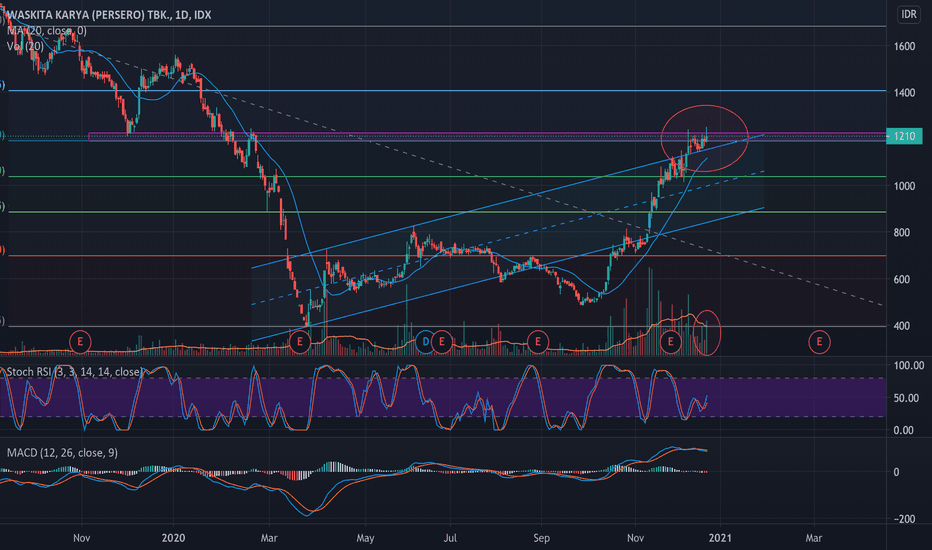This screenshot has width=932, height=550.
Task: Click the 100.00 Stoch RSI scale label
Action: (x=909, y=365)
